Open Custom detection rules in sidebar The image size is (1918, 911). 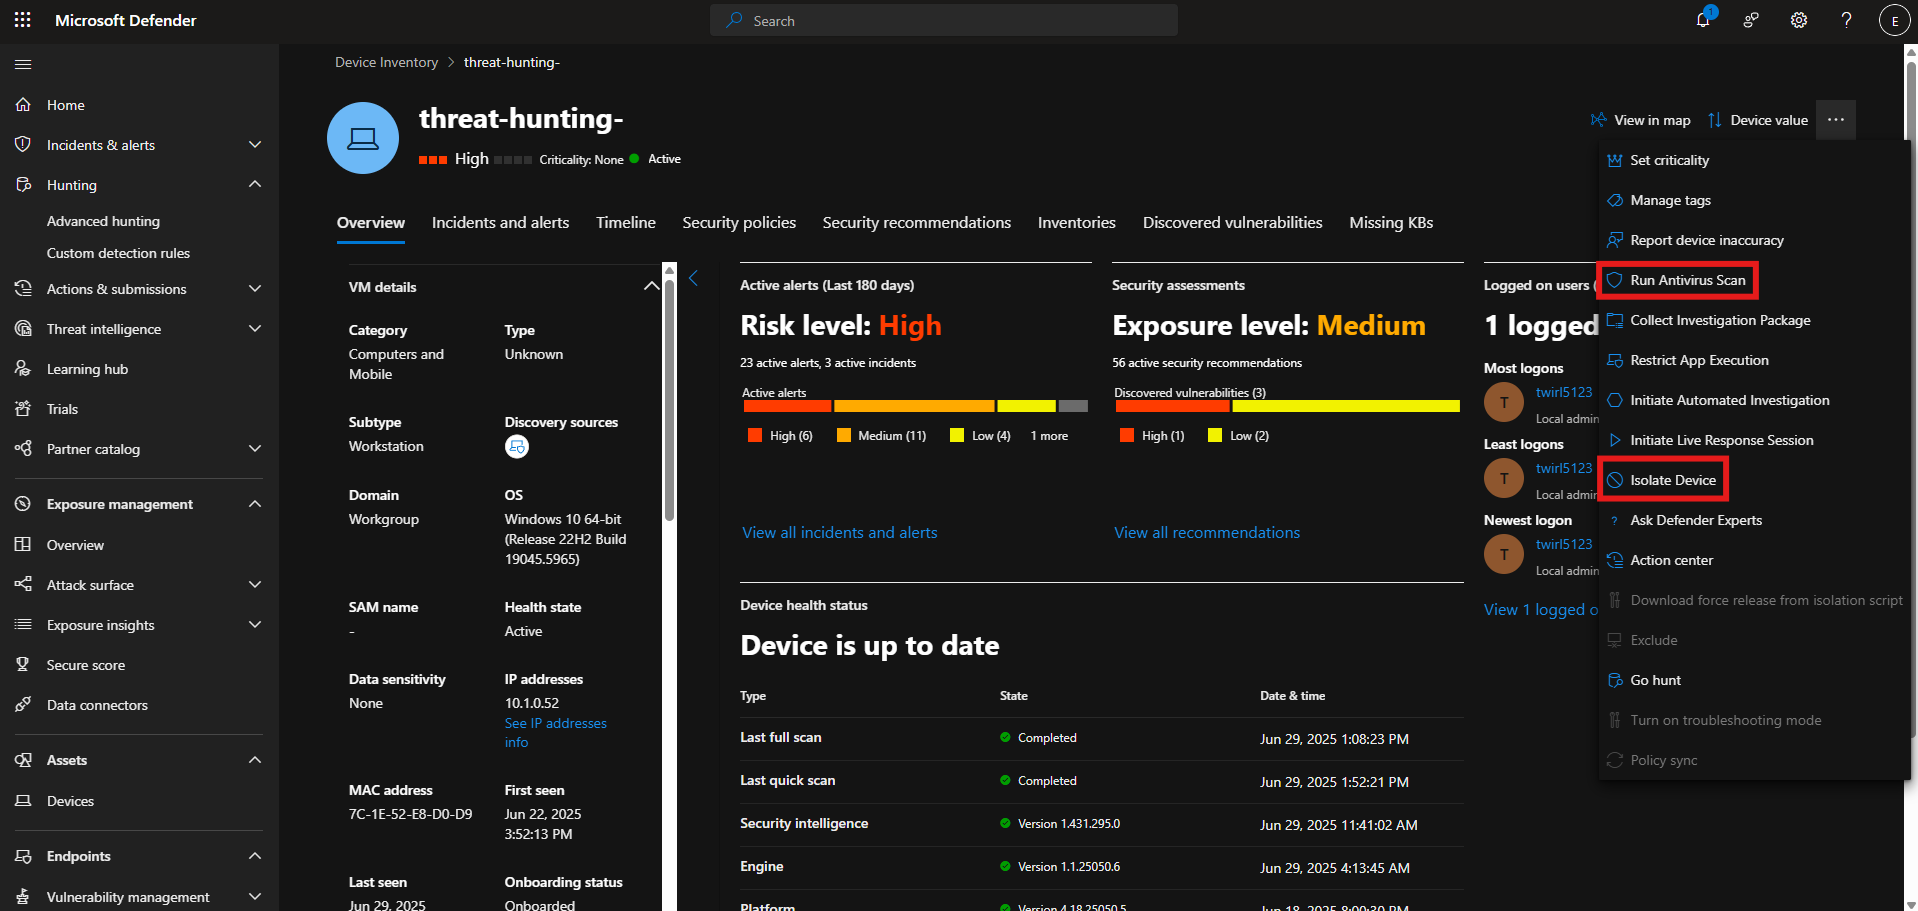coord(118,253)
